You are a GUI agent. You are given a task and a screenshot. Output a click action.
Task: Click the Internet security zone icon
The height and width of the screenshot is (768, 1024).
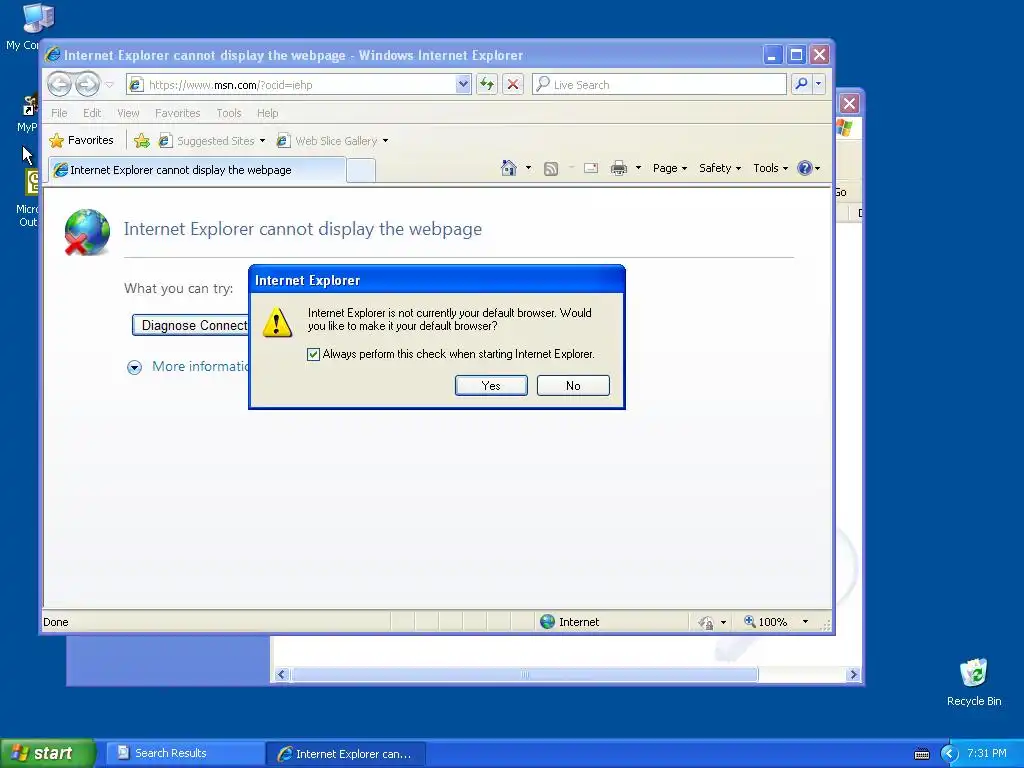pos(547,622)
